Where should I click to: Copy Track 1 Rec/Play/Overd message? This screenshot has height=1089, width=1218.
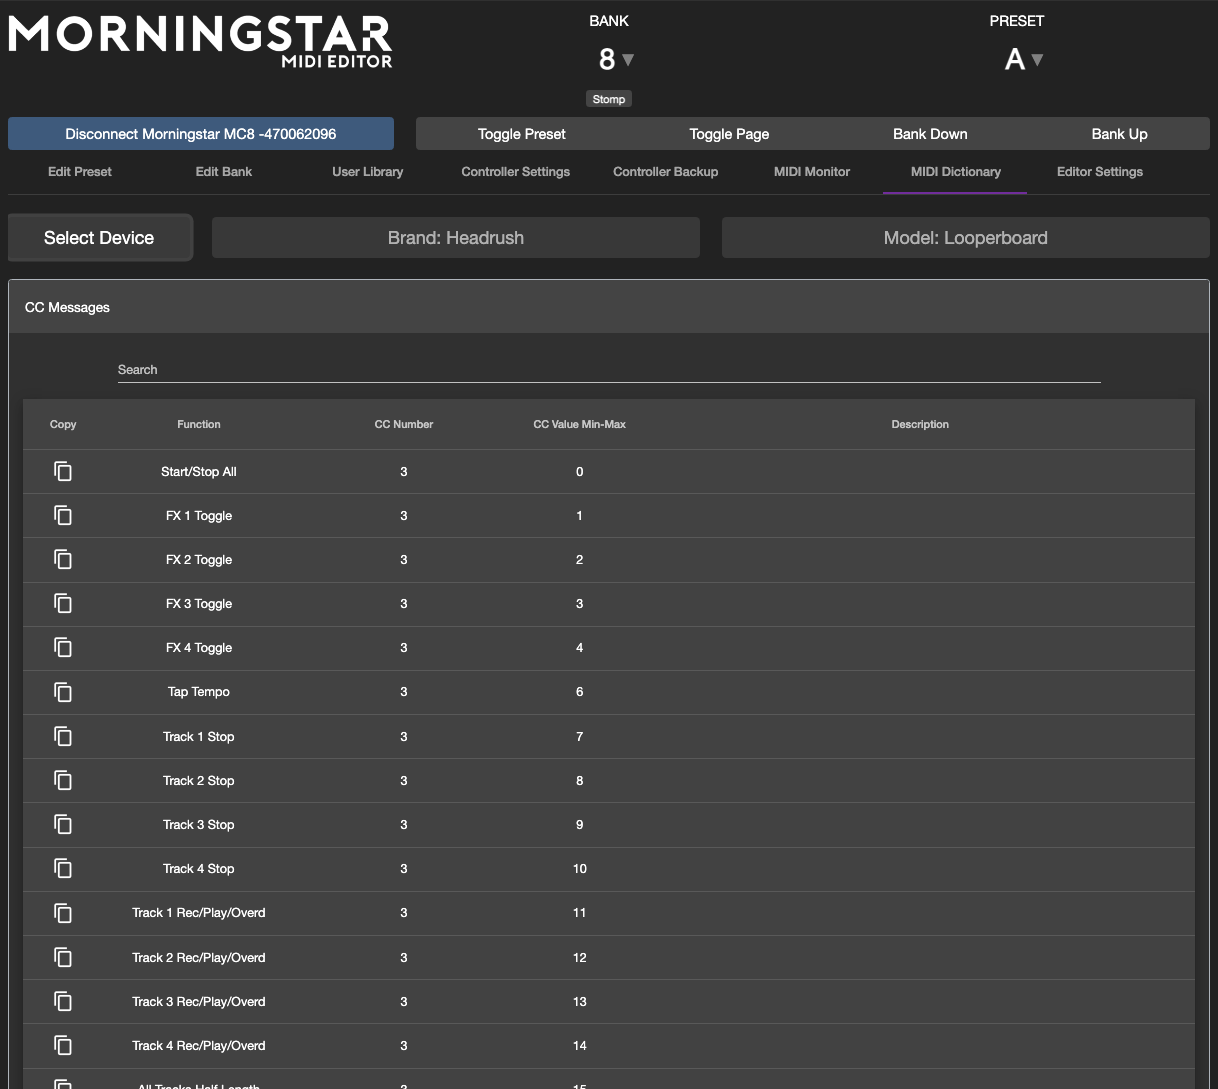coord(63,912)
